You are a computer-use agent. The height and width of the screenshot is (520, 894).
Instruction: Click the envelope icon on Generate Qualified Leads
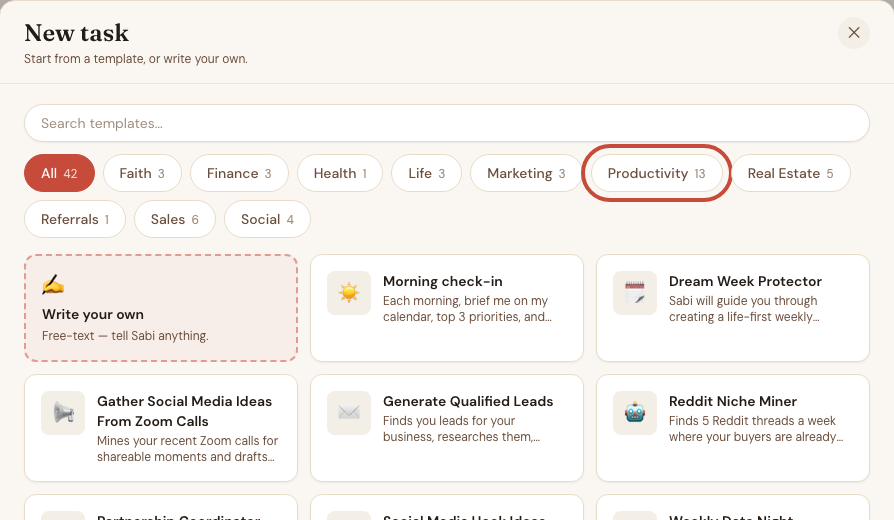(349, 413)
